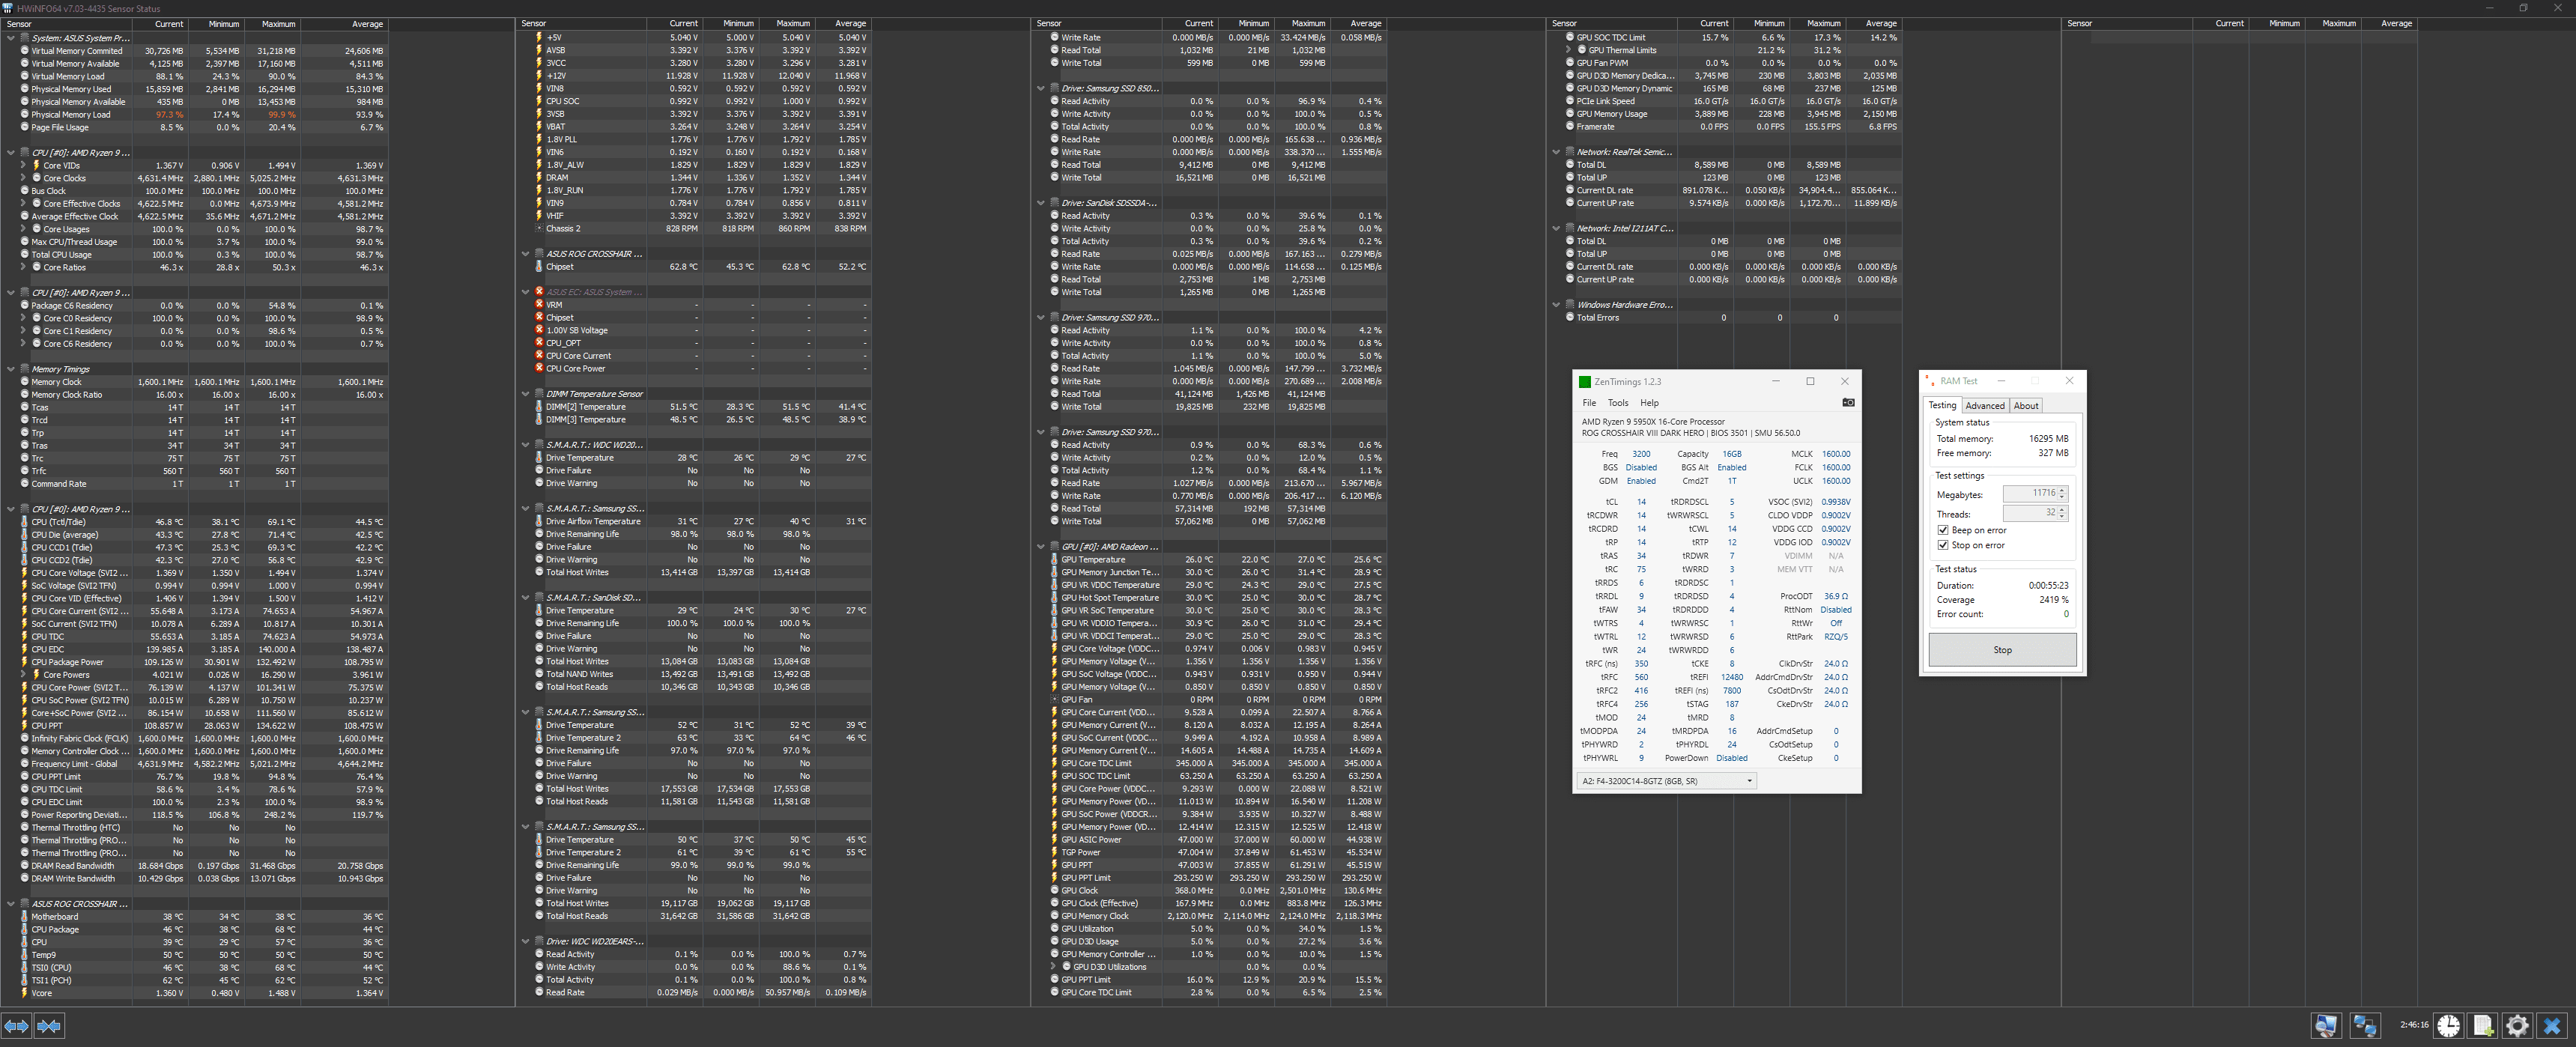The image size is (2576, 1047).
Task: Toggle the Beep on error checkbox
Action: click(x=1943, y=531)
